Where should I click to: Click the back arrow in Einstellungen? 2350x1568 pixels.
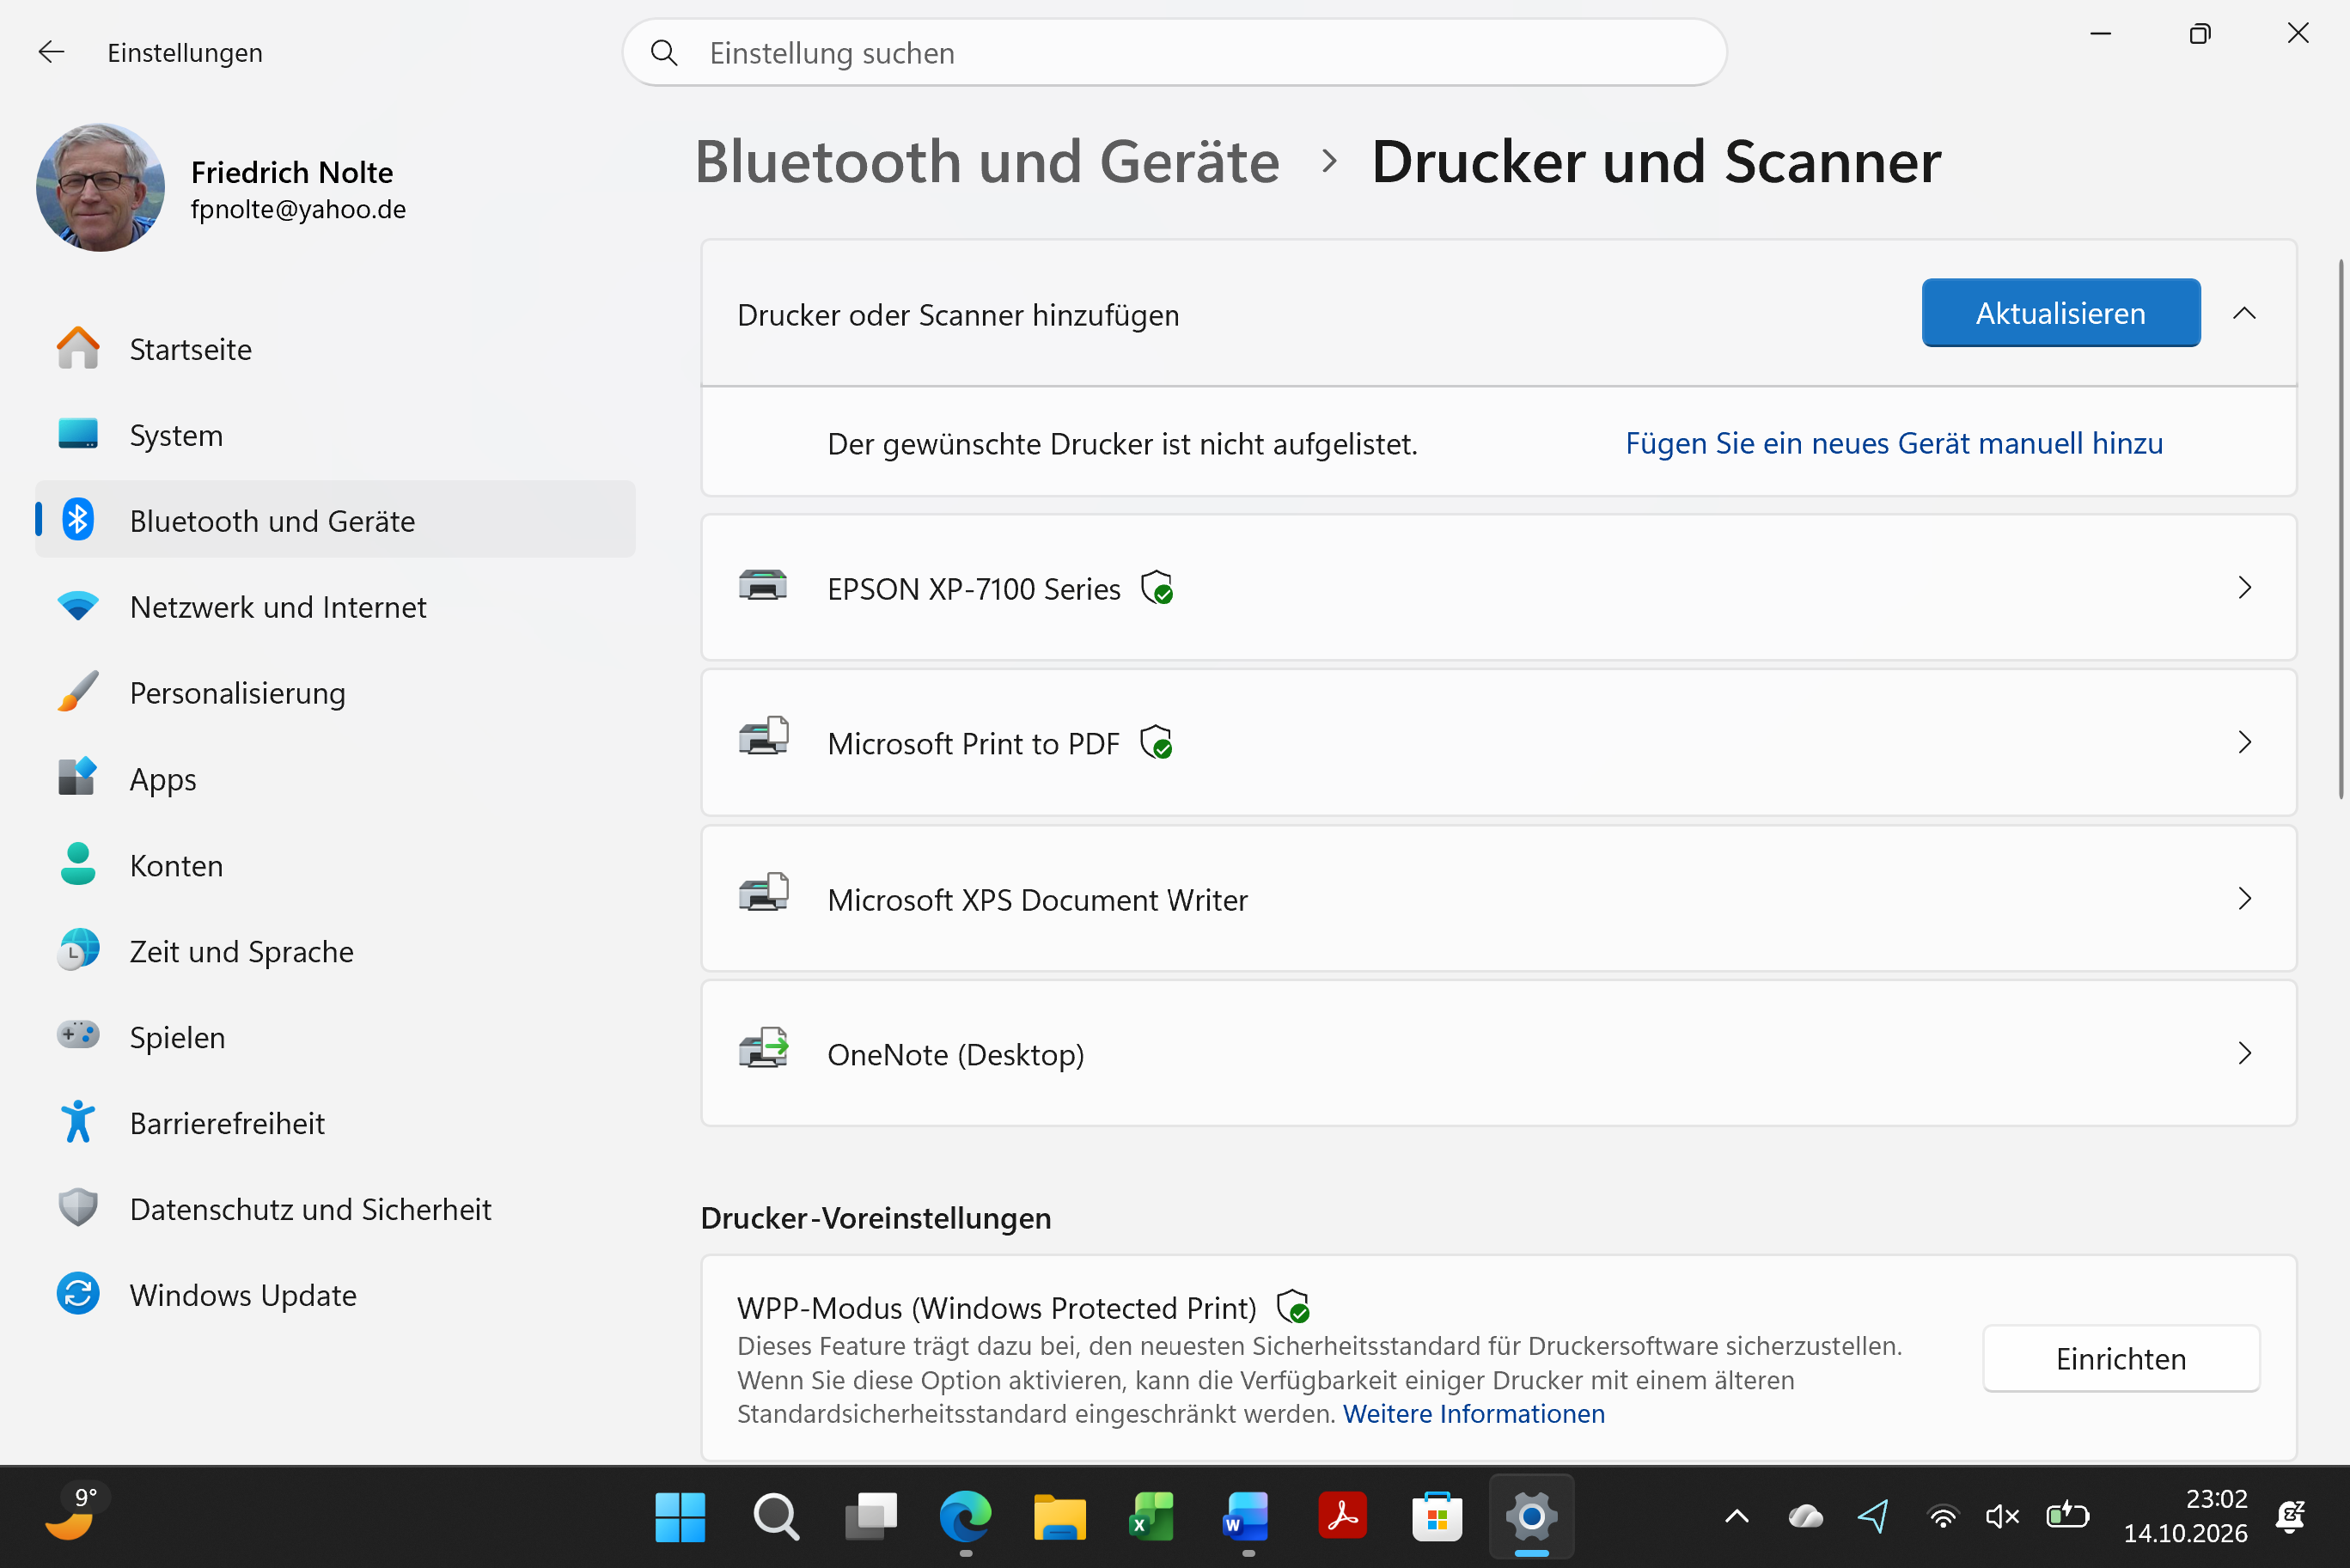coord(51,52)
